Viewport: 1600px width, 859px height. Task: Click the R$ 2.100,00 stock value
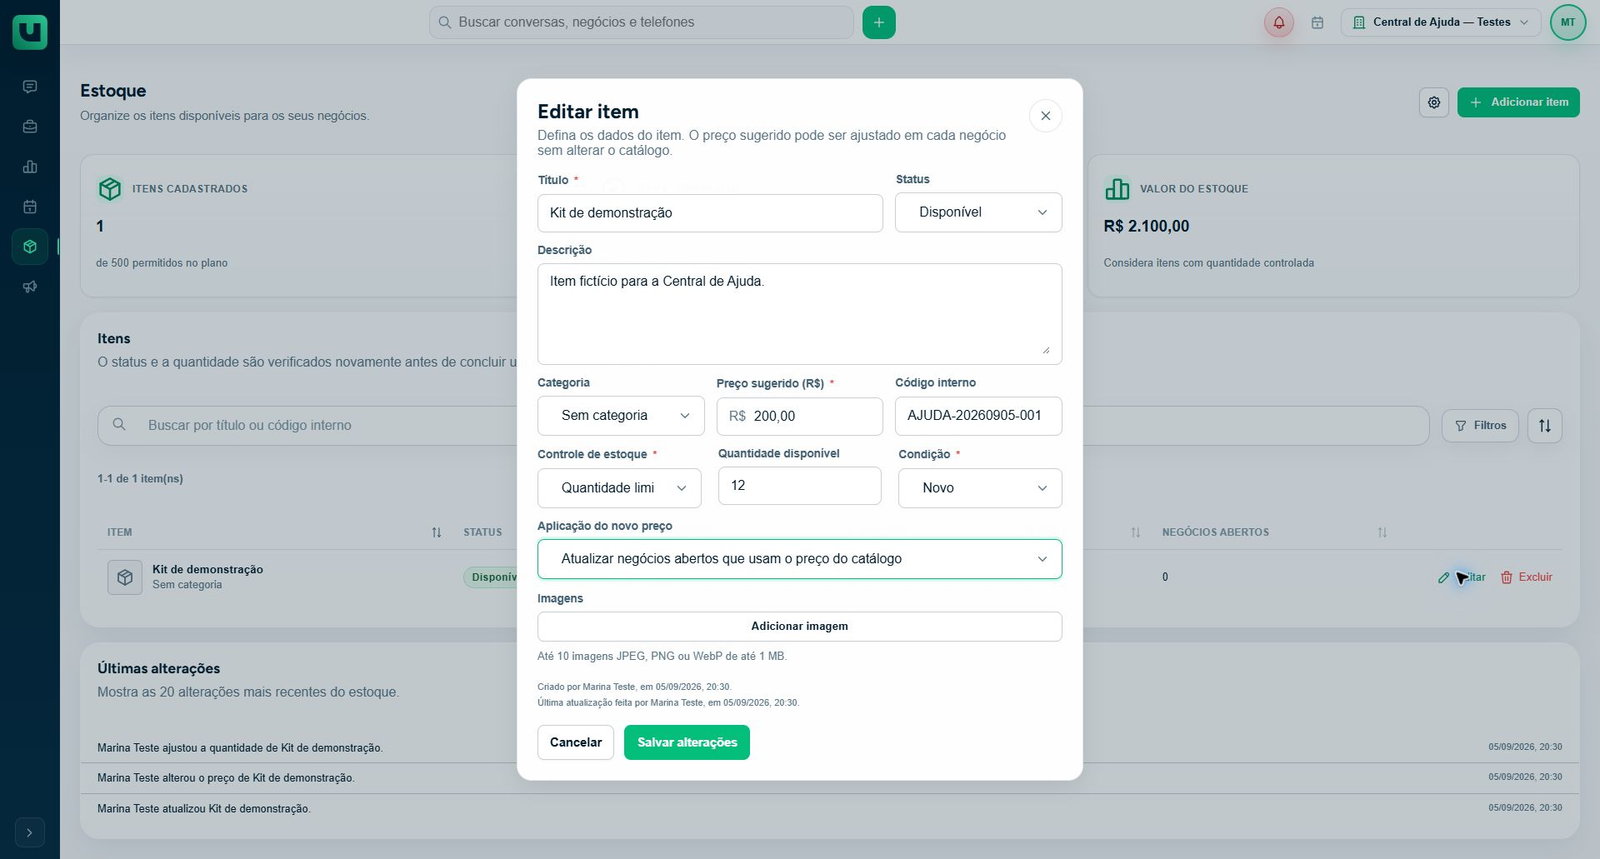1147,226
